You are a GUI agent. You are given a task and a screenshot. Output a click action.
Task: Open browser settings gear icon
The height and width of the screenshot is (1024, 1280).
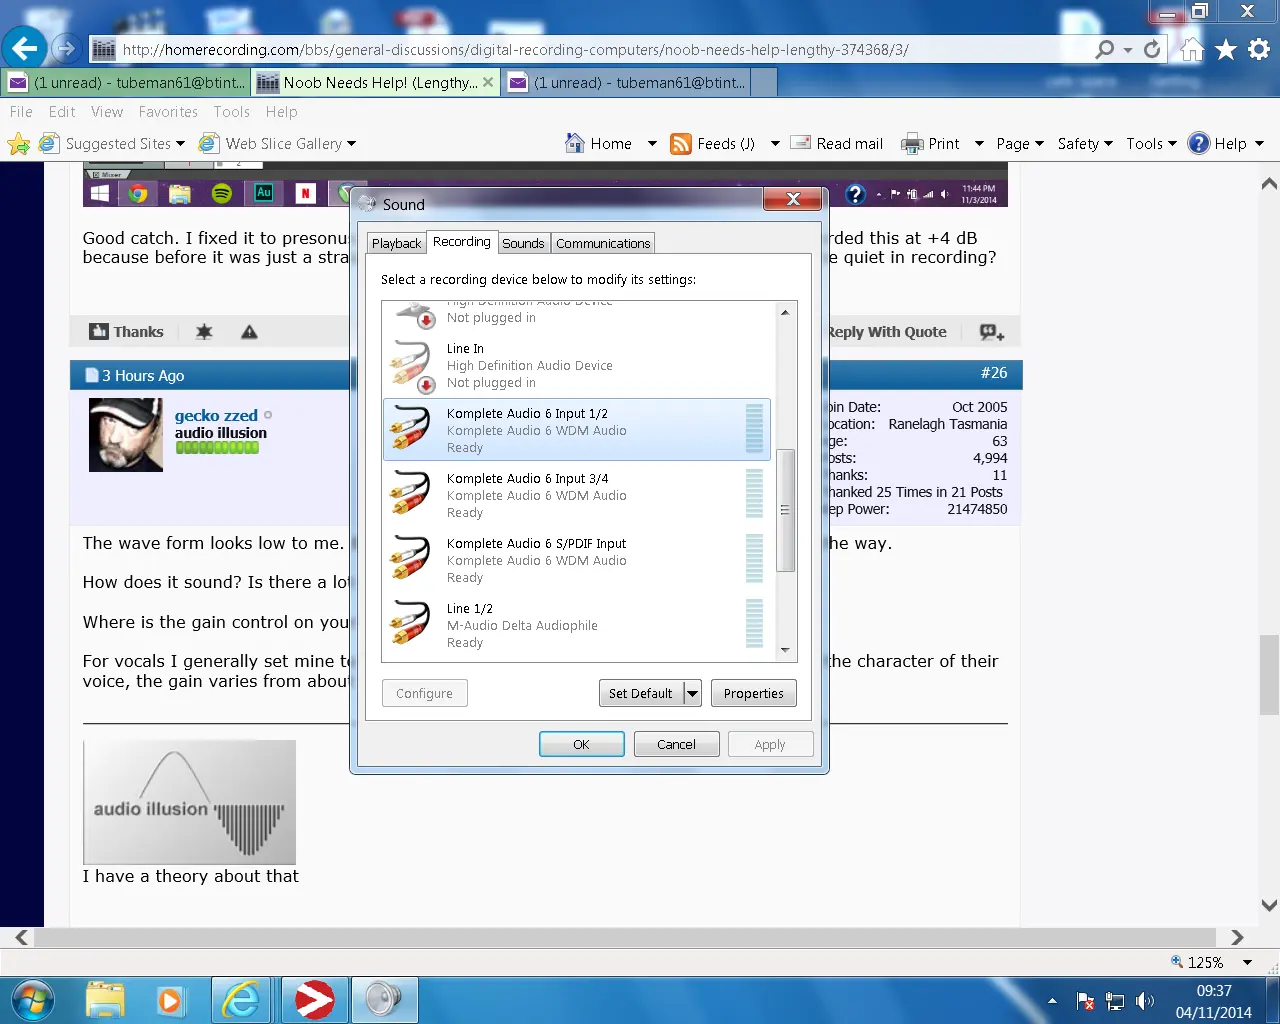click(1259, 49)
